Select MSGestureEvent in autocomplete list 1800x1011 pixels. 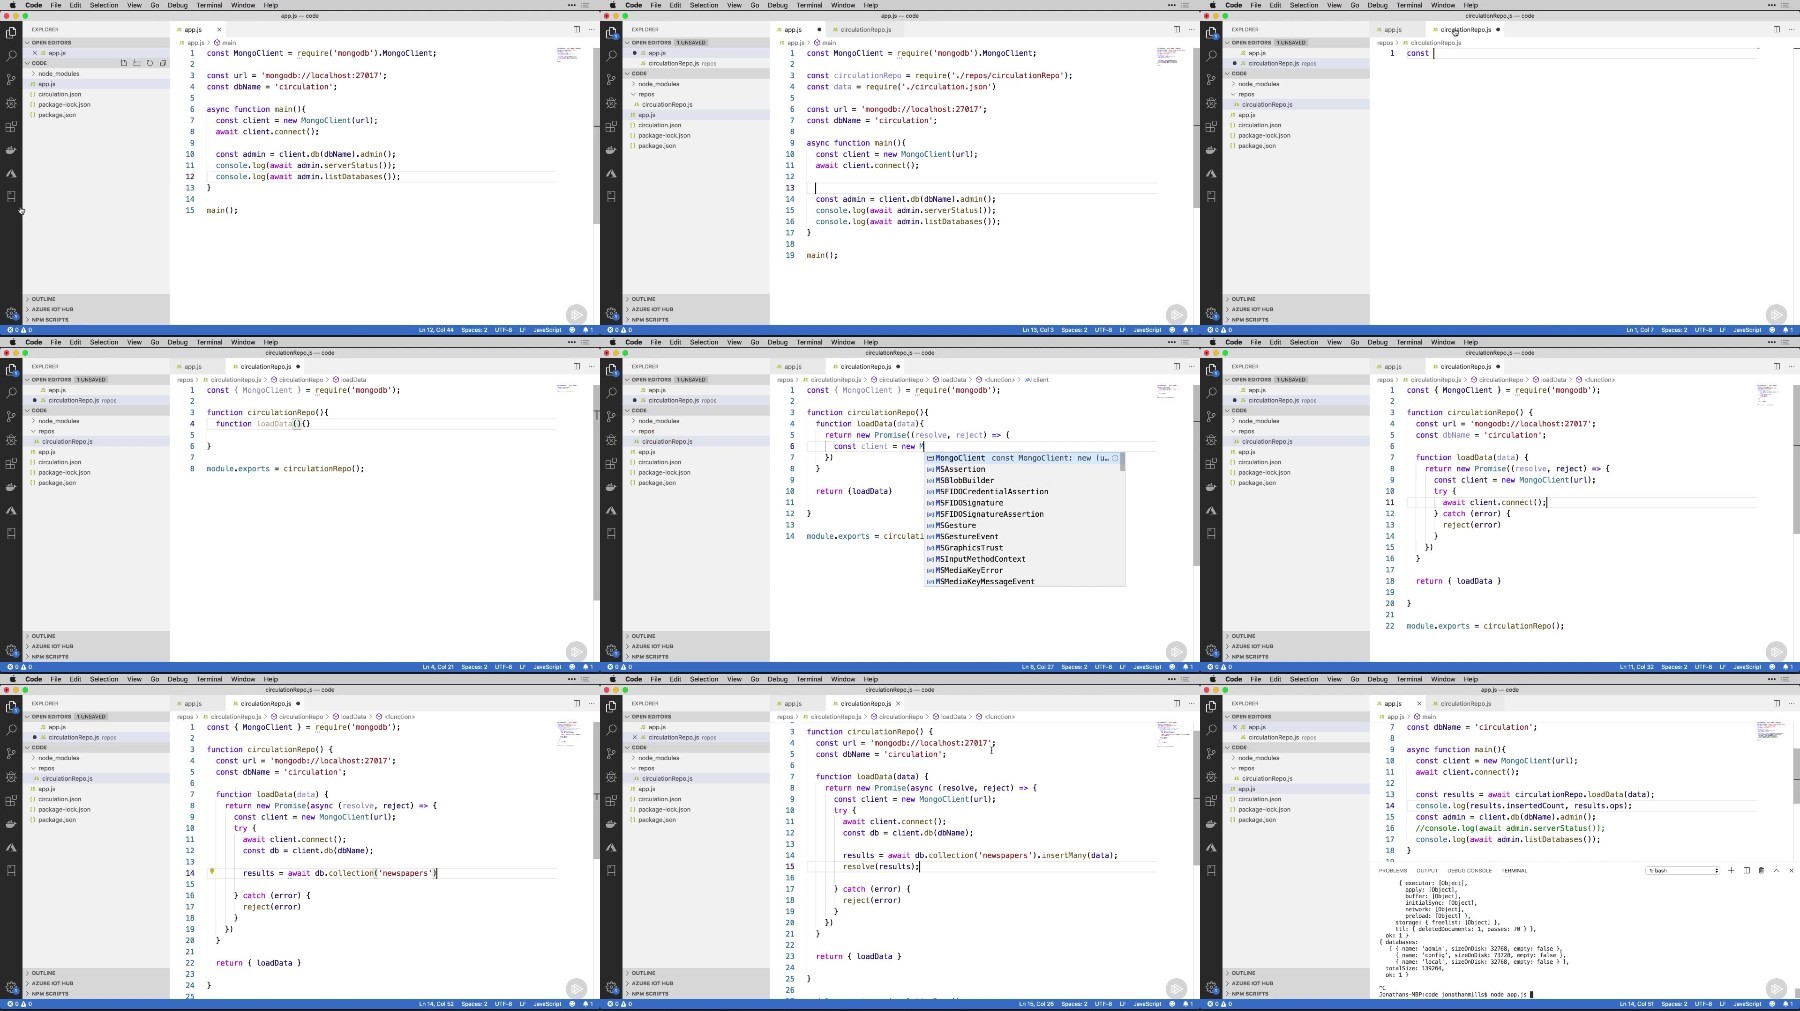point(1024,536)
